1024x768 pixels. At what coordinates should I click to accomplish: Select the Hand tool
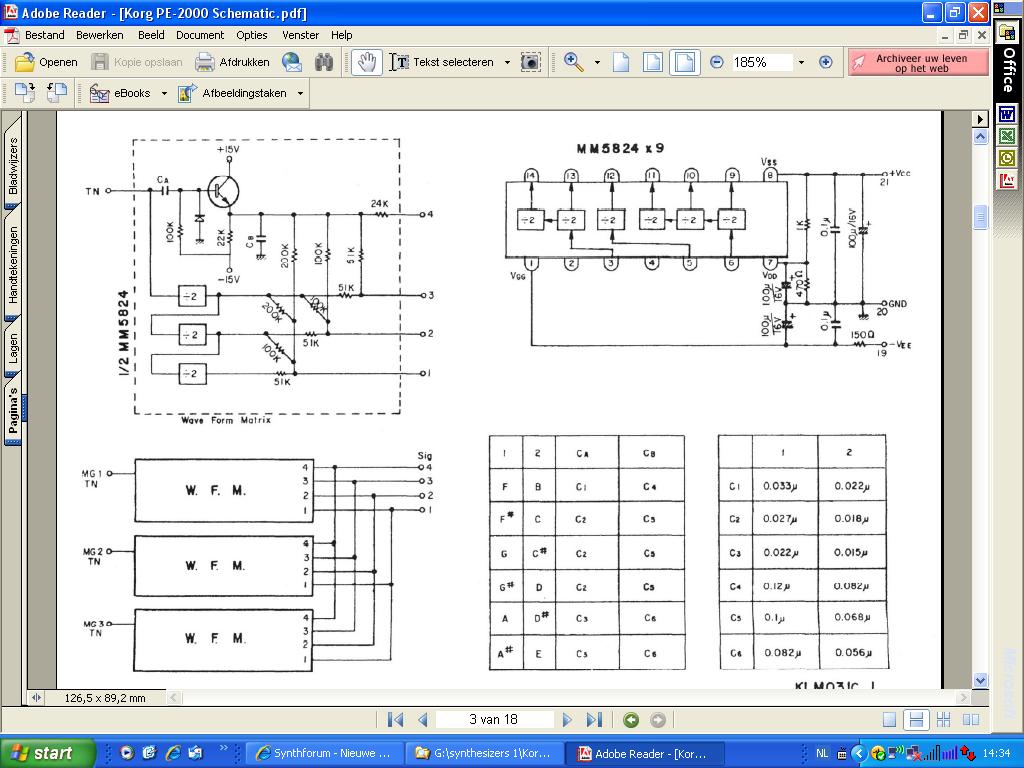(366, 62)
